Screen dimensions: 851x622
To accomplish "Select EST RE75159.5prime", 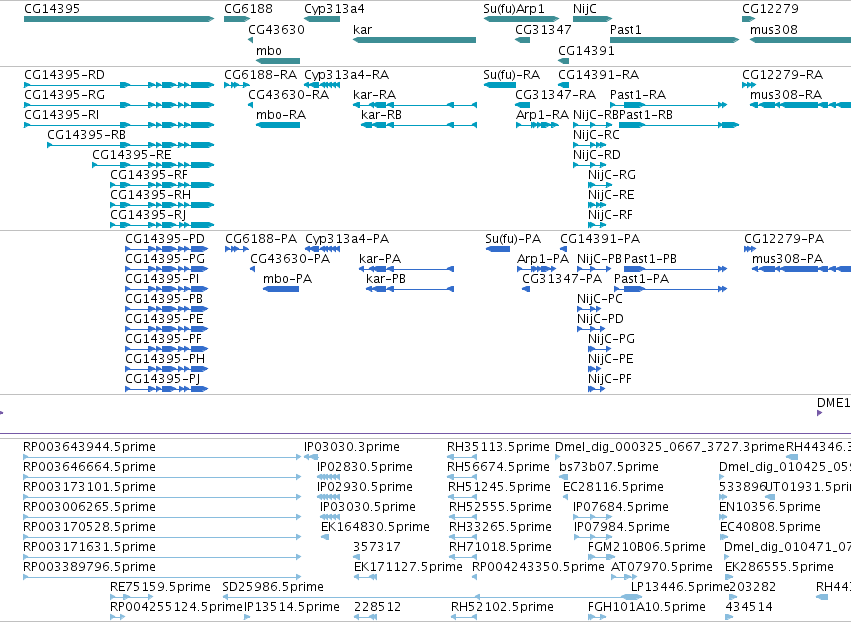I will pos(160,587).
